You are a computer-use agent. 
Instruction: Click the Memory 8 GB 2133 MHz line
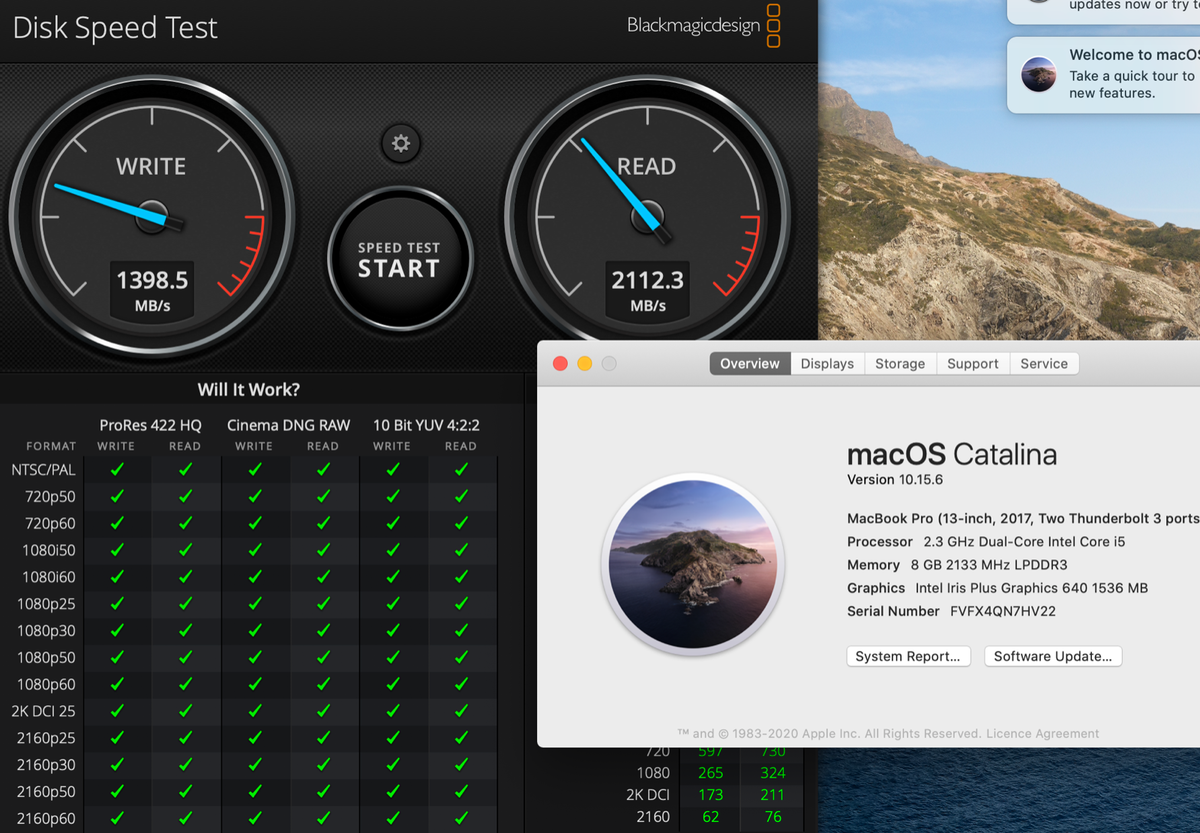click(958, 565)
